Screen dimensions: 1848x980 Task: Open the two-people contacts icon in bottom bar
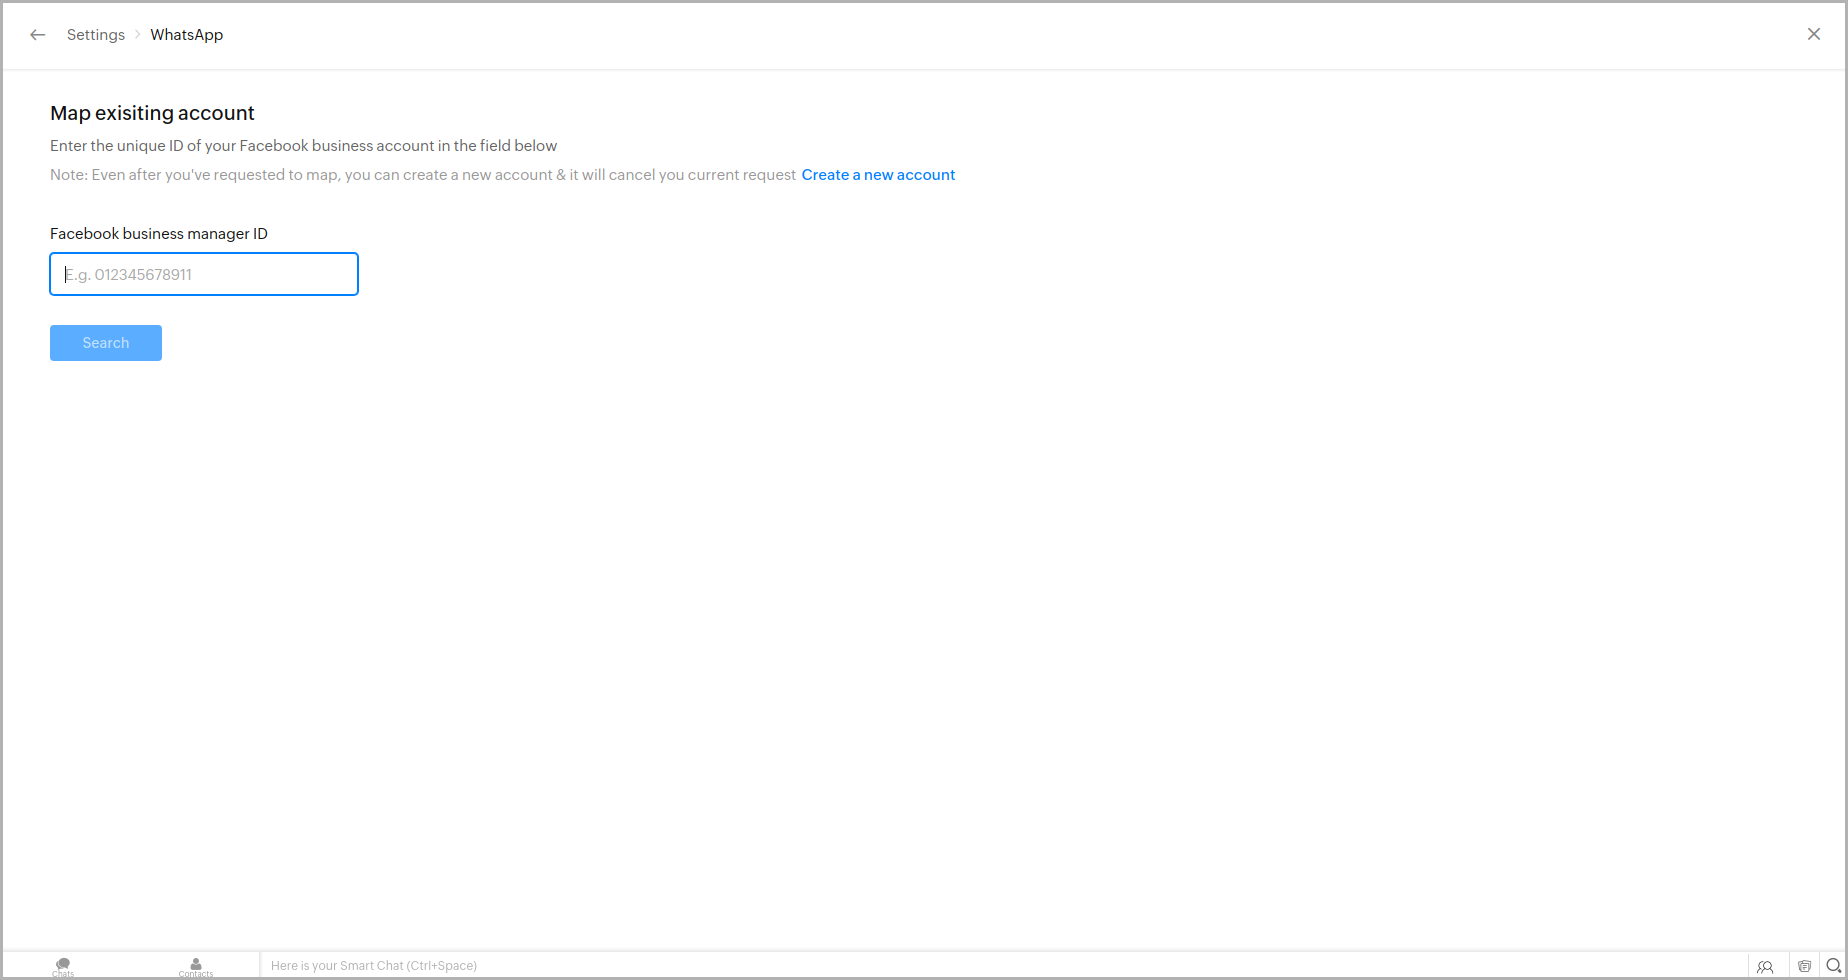[x=1765, y=966]
